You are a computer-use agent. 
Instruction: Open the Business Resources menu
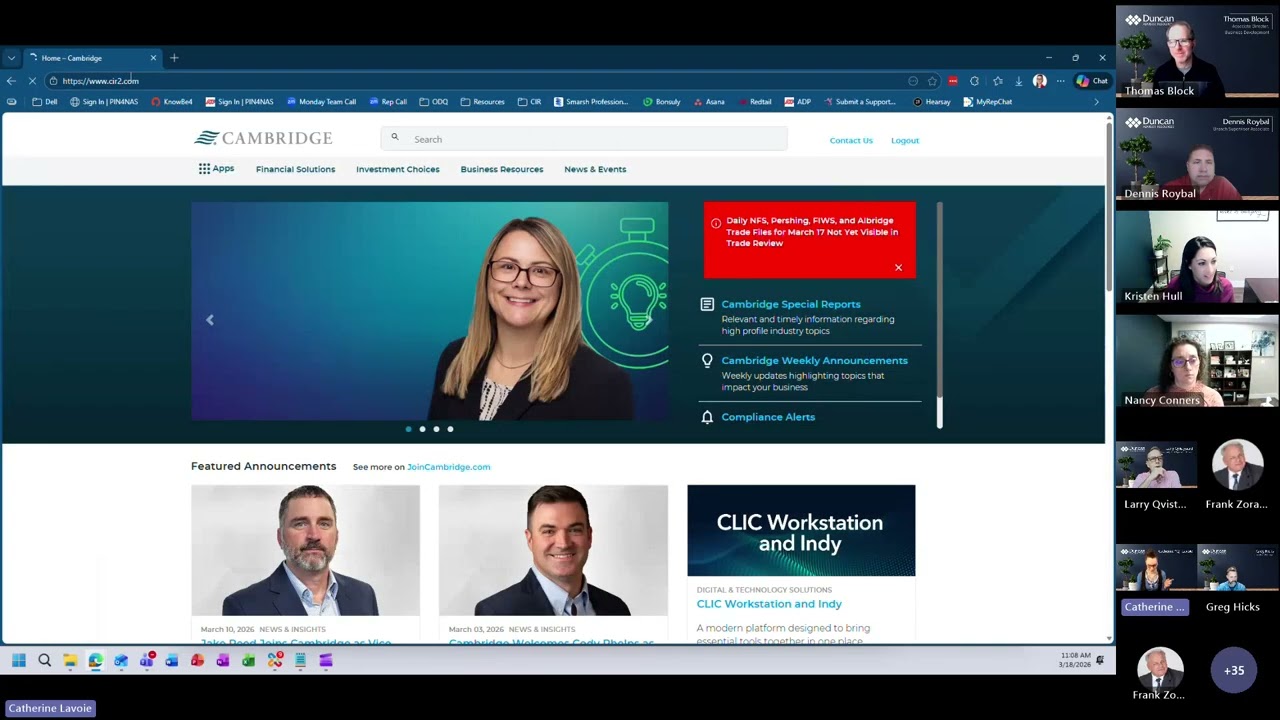502,169
